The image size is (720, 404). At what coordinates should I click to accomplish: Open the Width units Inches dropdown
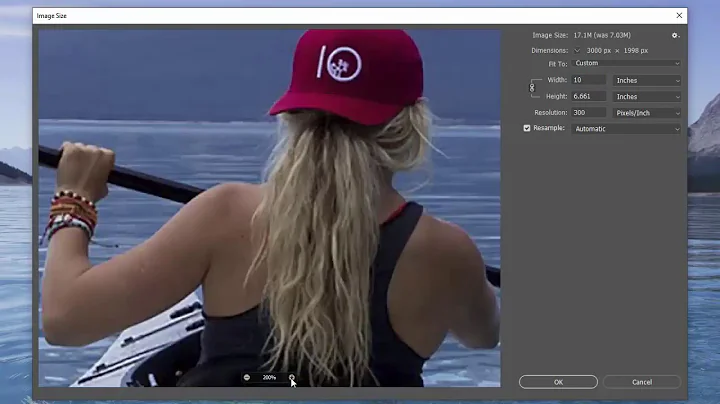coord(647,80)
